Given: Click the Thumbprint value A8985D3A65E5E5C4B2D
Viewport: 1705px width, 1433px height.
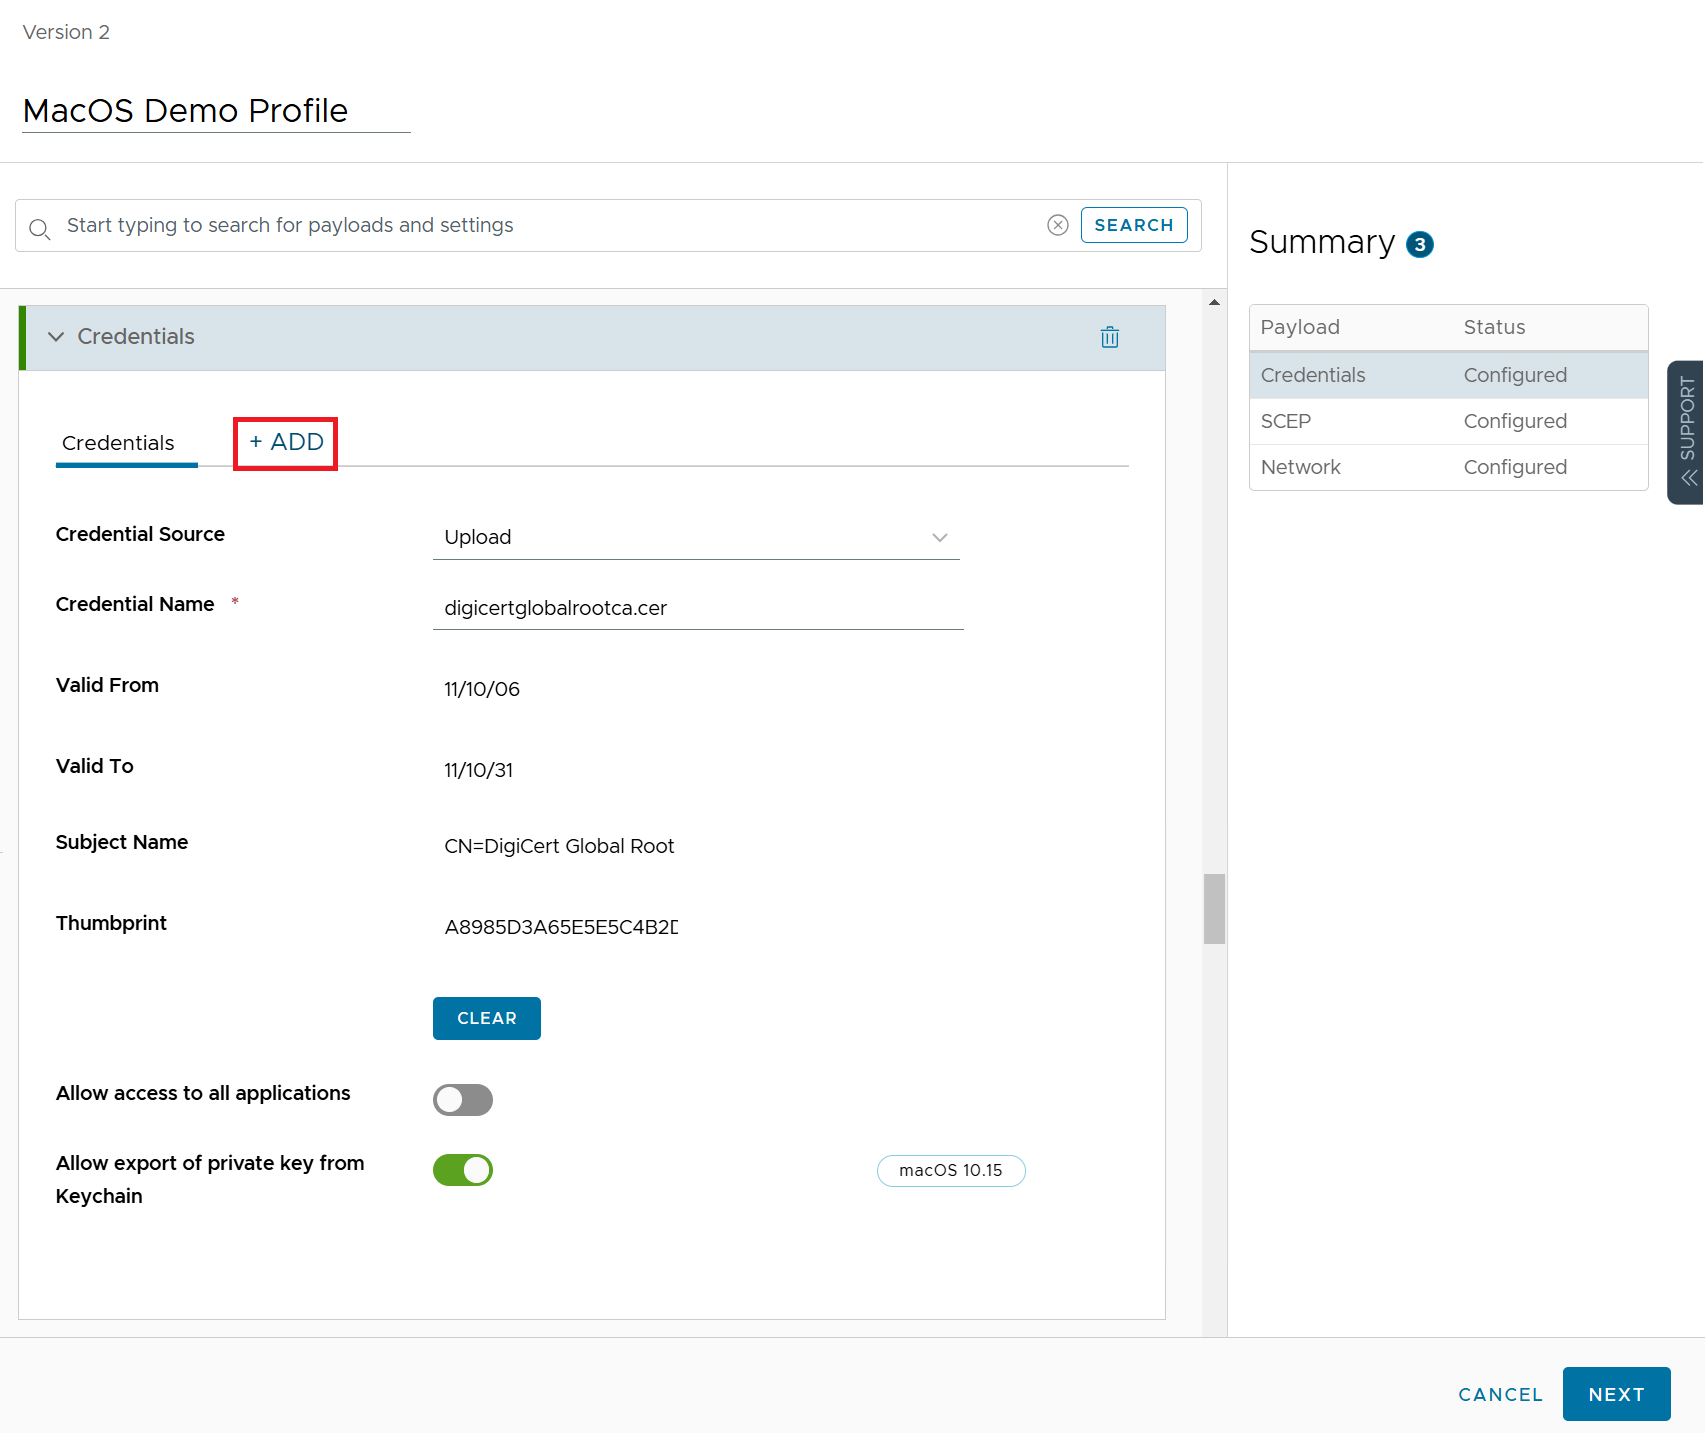Looking at the screenshot, I should click(x=561, y=927).
